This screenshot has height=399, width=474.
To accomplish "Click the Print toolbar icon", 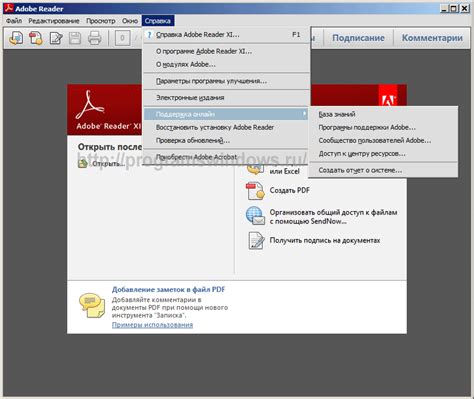I will tap(94, 38).
